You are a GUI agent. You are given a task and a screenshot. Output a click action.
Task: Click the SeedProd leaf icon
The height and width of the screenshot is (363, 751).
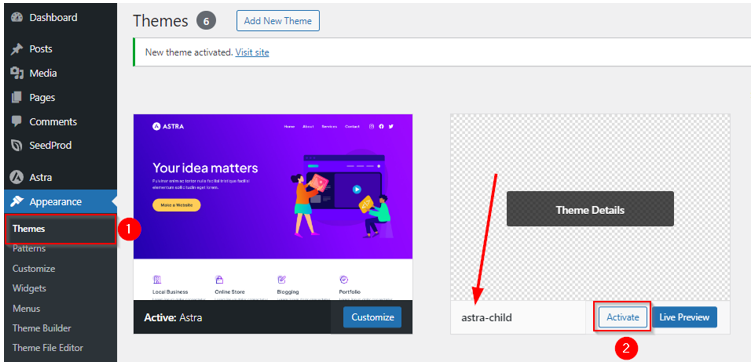(x=17, y=146)
